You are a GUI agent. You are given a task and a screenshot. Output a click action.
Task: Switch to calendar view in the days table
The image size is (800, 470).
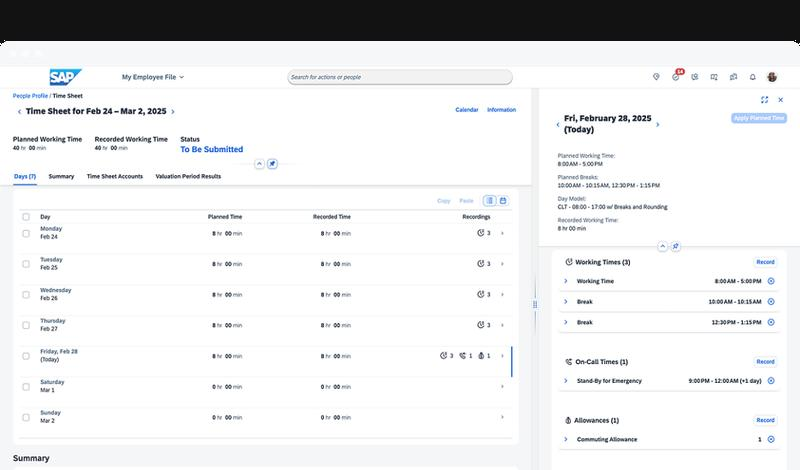coord(503,201)
